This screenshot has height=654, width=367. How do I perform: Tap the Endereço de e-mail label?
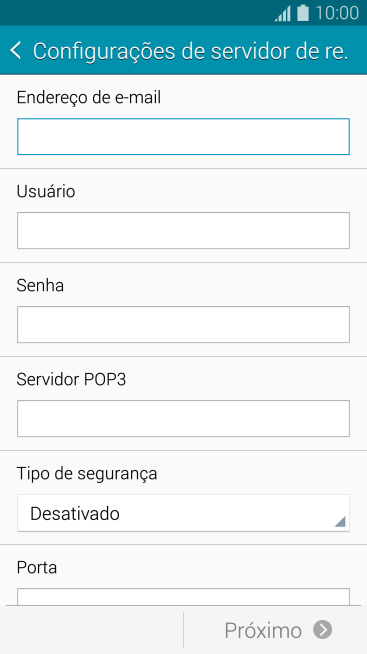tap(89, 98)
